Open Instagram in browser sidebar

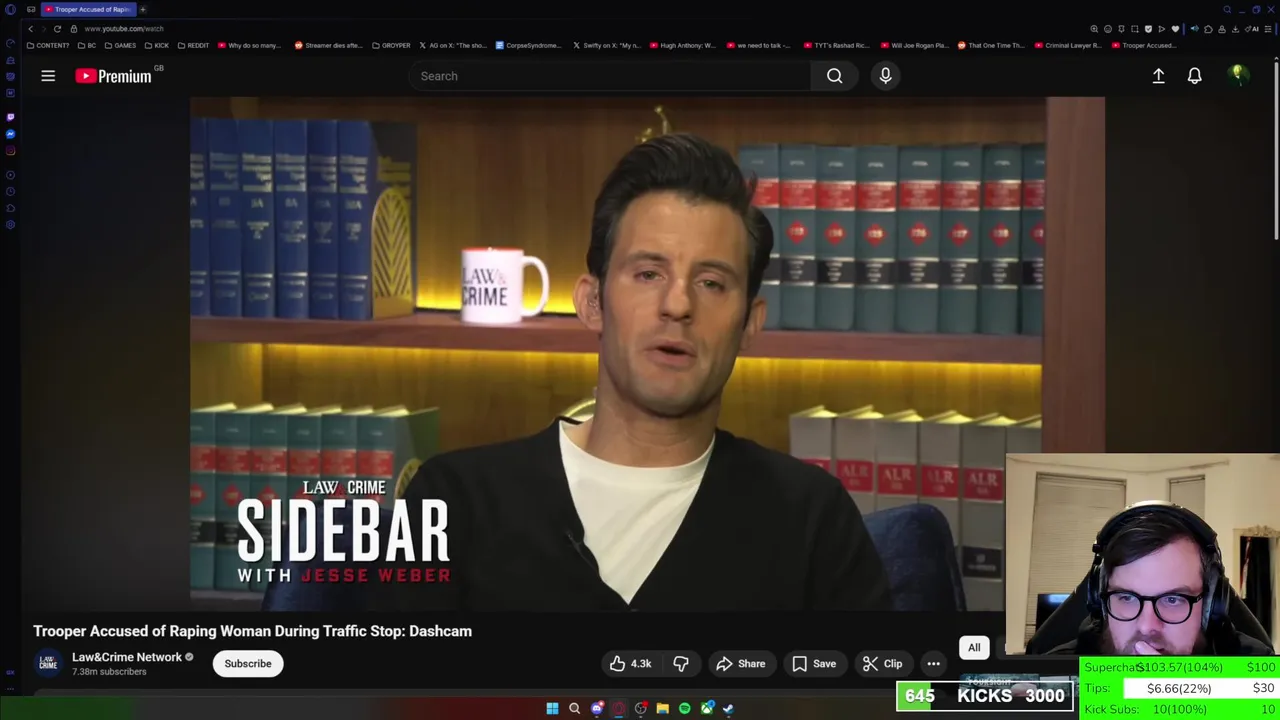pos(10,151)
